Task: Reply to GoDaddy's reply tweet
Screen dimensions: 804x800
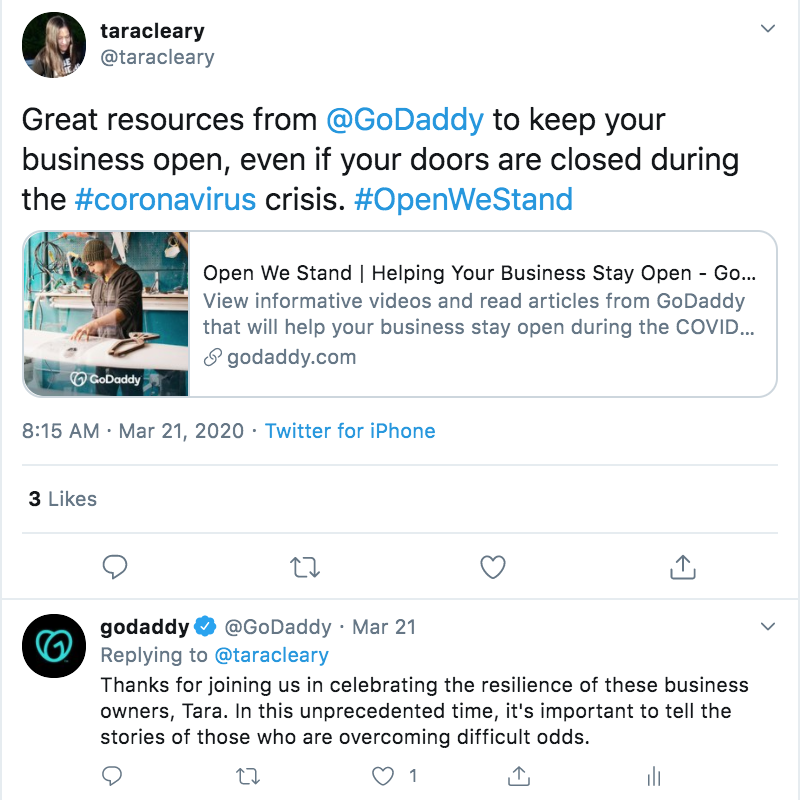Action: [113, 775]
